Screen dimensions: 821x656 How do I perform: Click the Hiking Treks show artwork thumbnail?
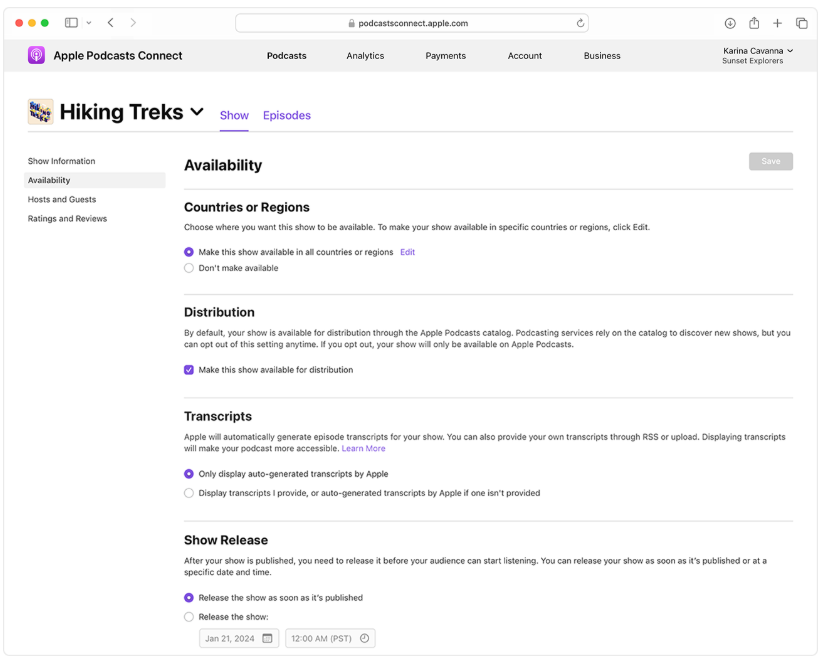(x=40, y=112)
